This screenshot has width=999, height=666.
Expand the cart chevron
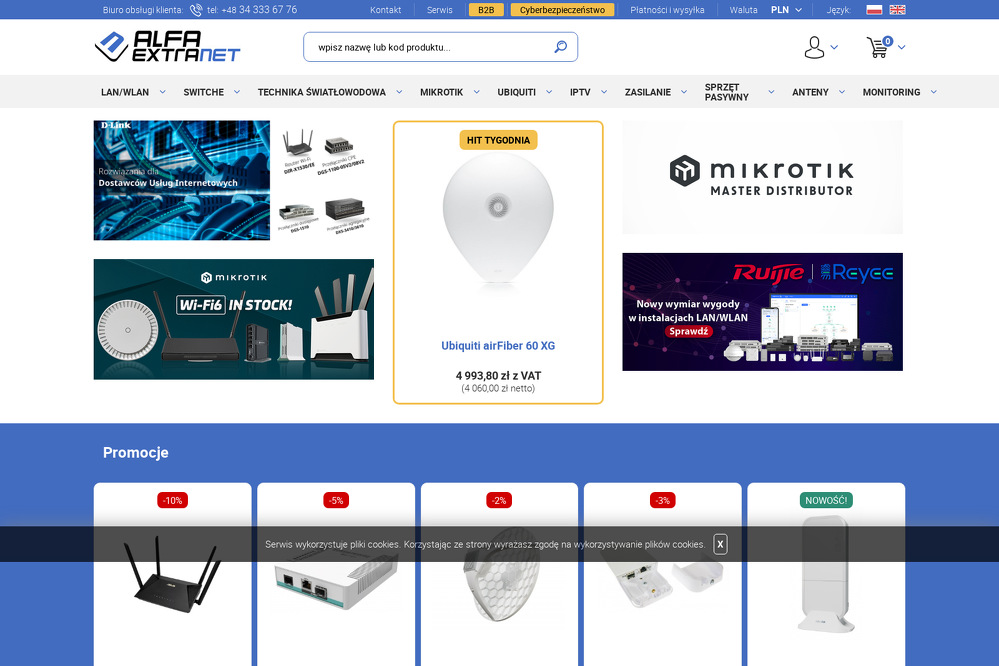click(x=902, y=47)
